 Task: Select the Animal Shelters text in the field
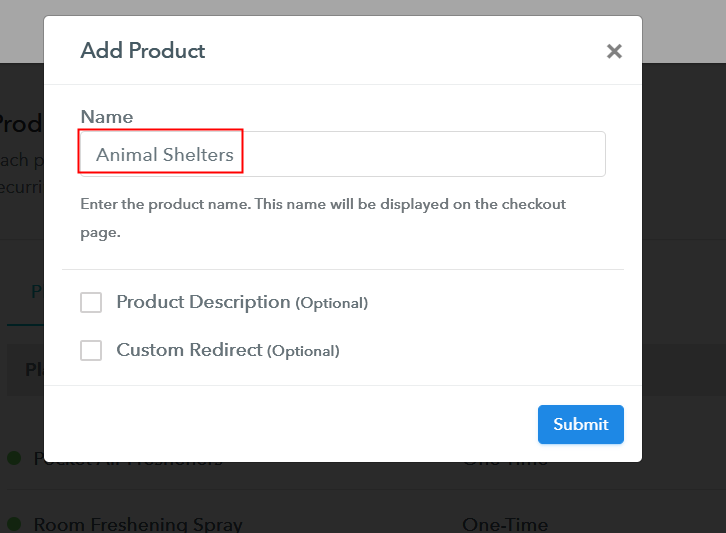[x=165, y=155]
